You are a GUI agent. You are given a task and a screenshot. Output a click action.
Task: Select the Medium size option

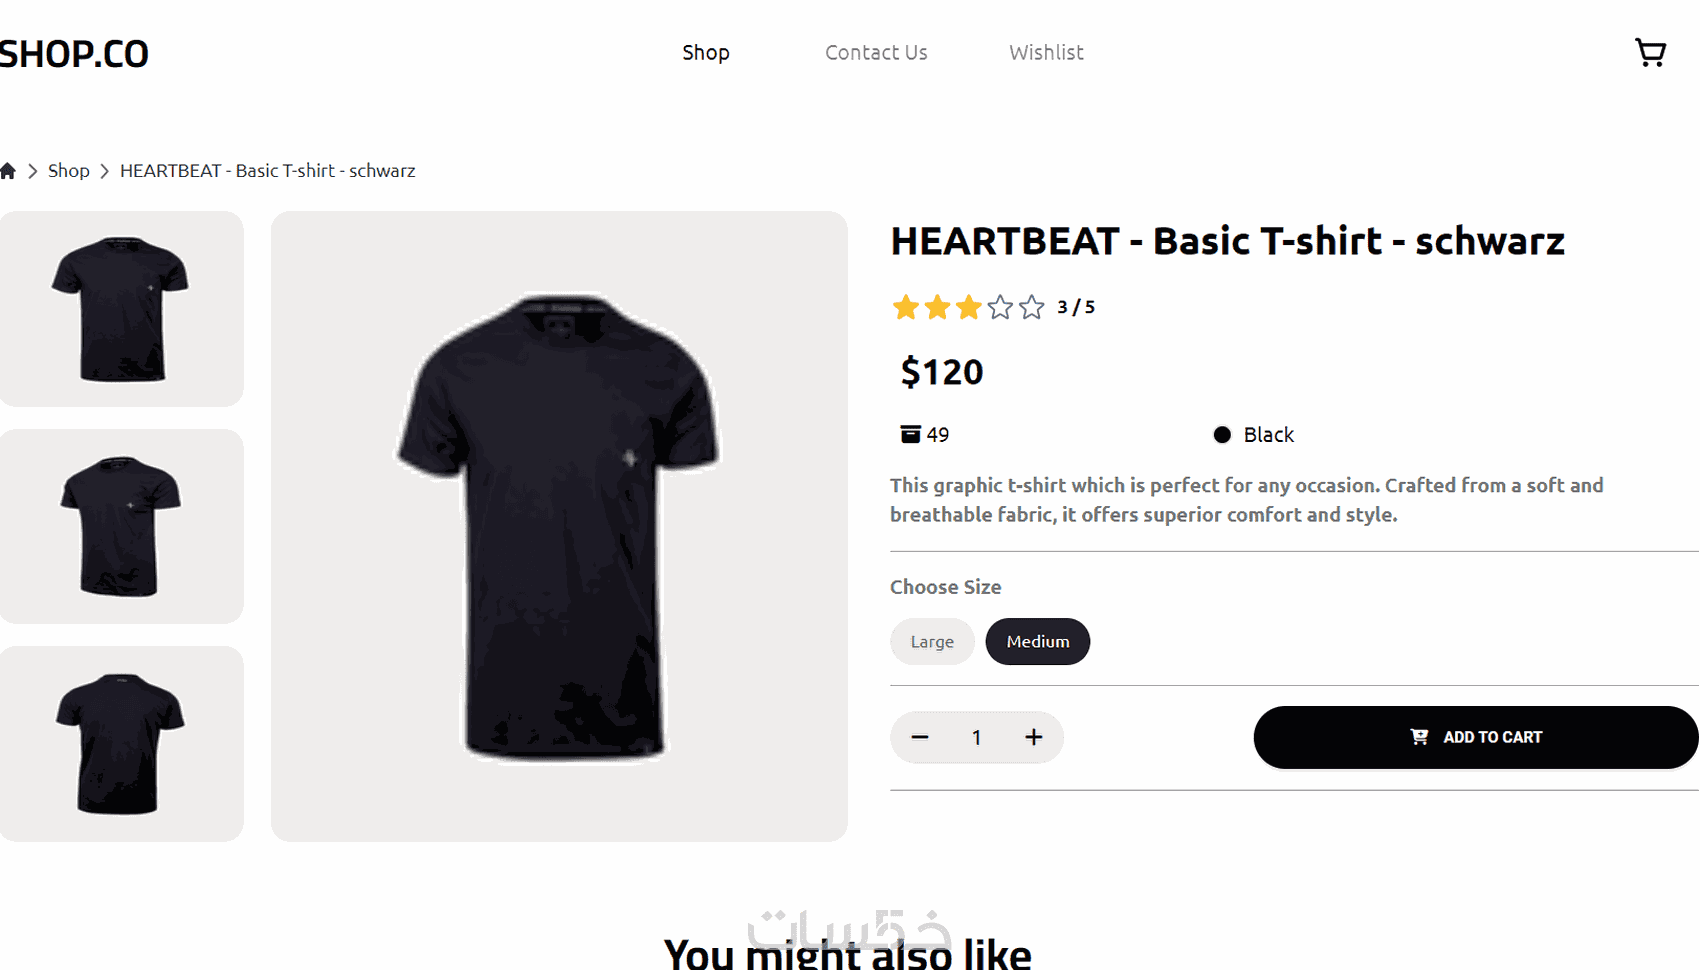click(x=1037, y=641)
